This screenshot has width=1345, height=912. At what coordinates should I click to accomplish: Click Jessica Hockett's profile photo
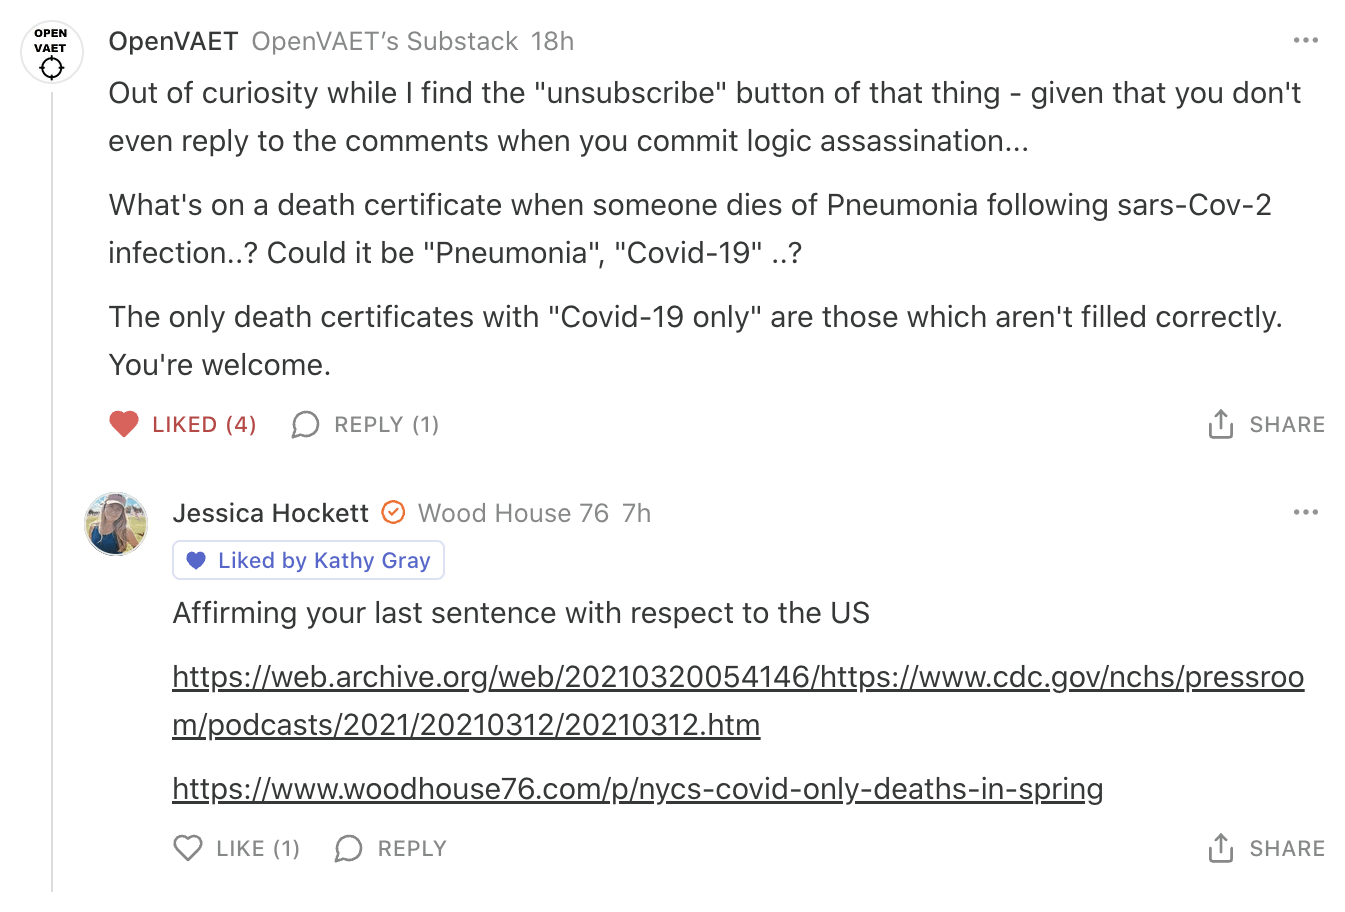[116, 523]
